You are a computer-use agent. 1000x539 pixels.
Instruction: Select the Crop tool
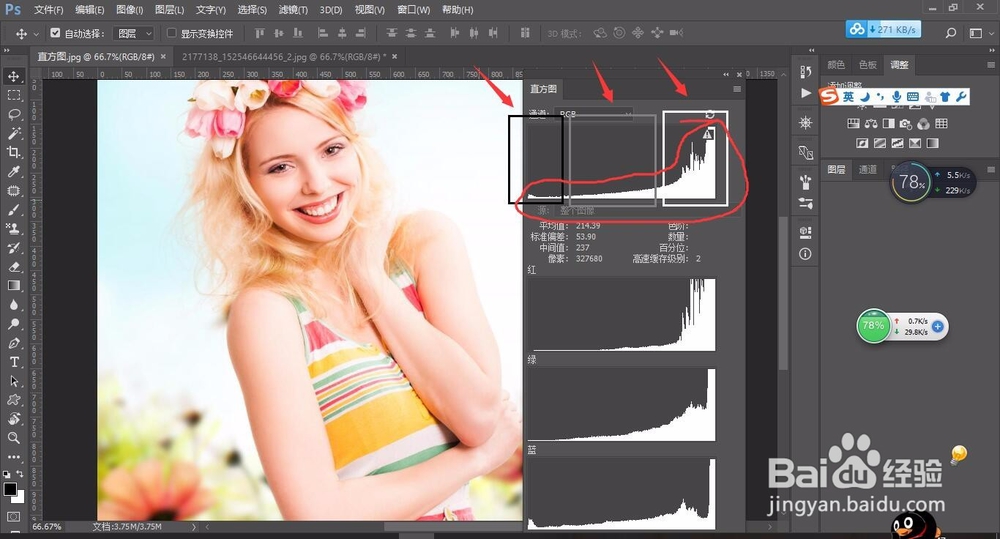click(x=13, y=152)
